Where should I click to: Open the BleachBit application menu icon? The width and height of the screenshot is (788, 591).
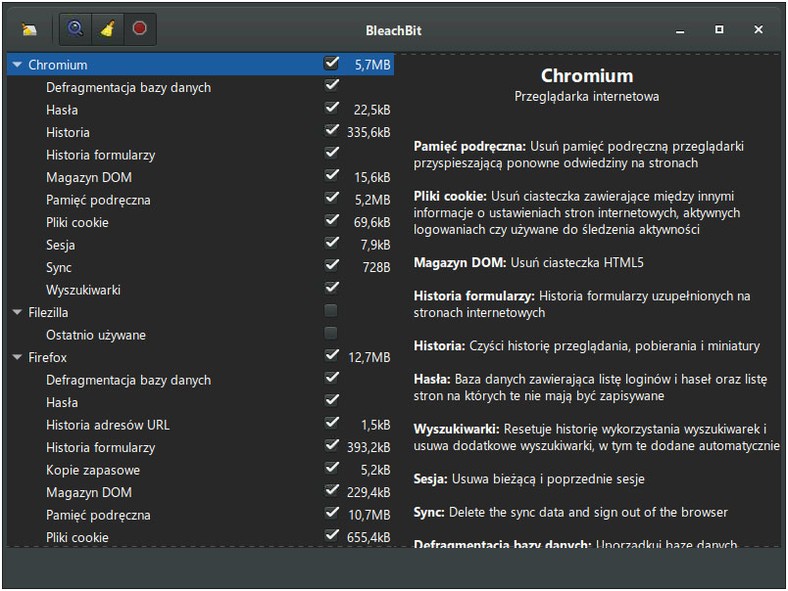pos(30,29)
